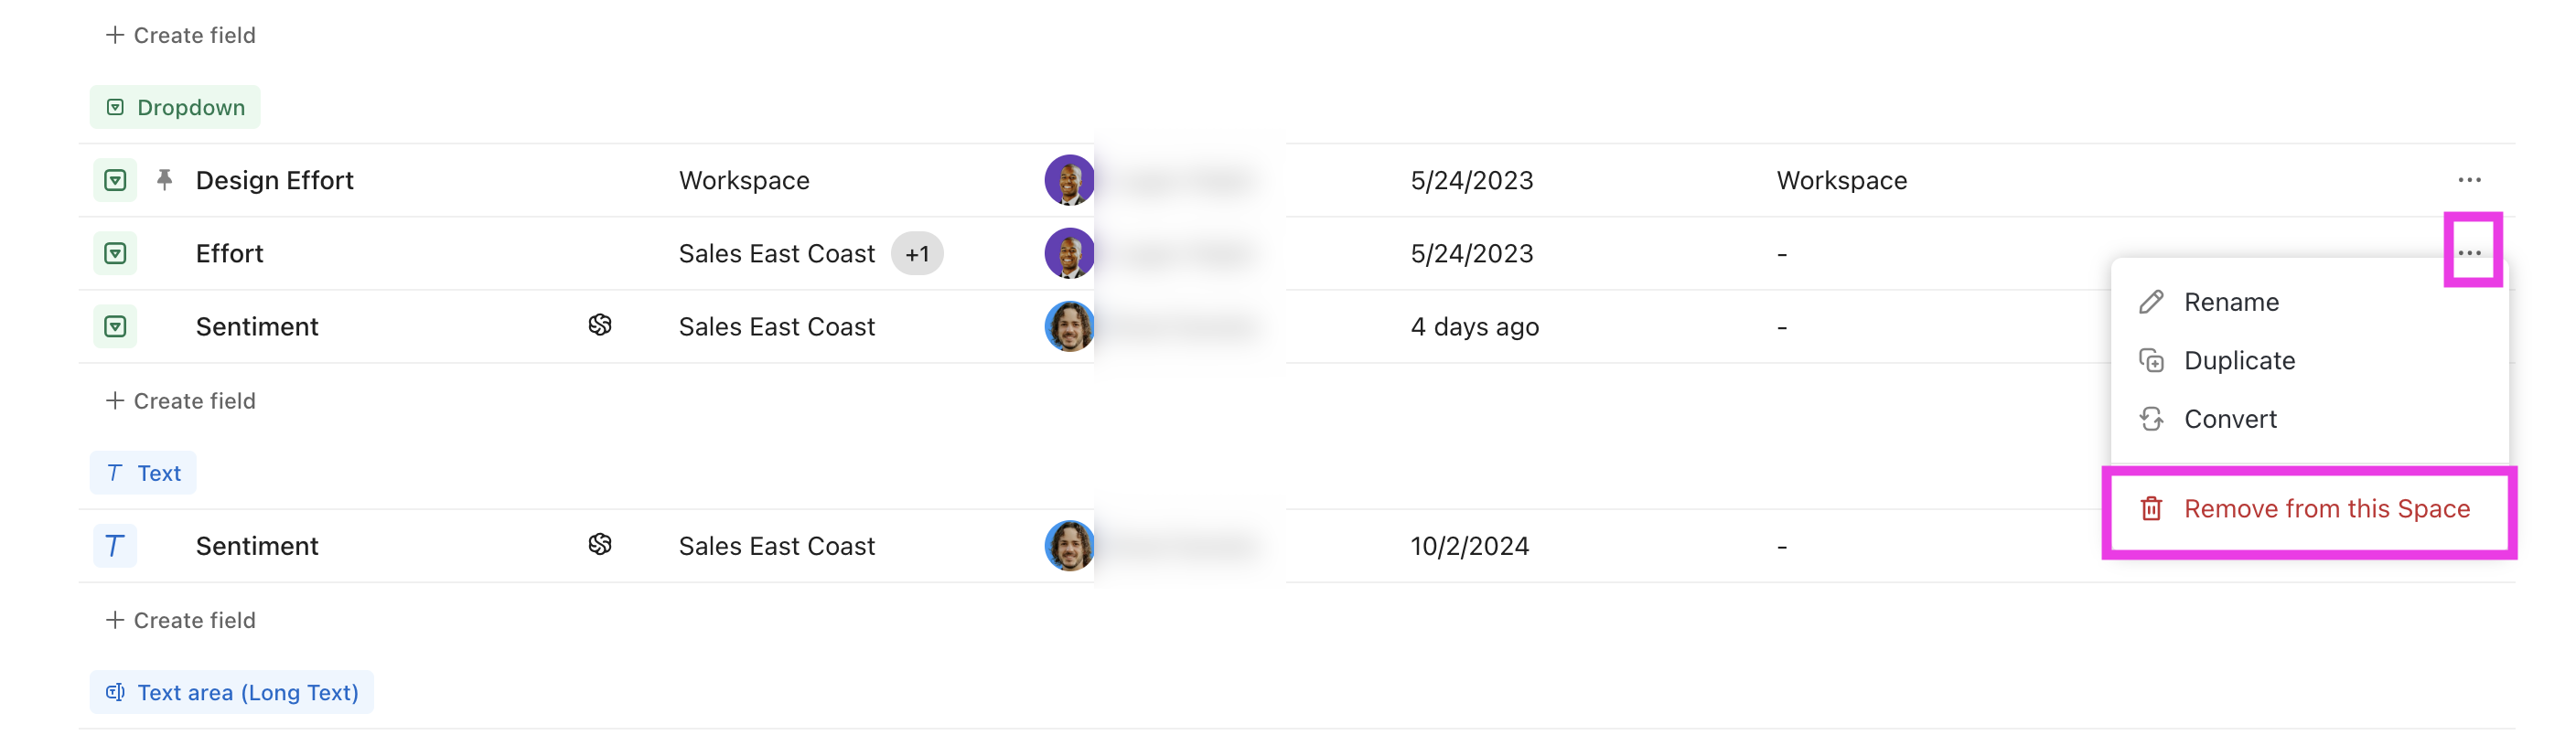Open ellipsis menu for Design Effort row
Screen dimensions: 2576x735
[x=2469, y=180]
